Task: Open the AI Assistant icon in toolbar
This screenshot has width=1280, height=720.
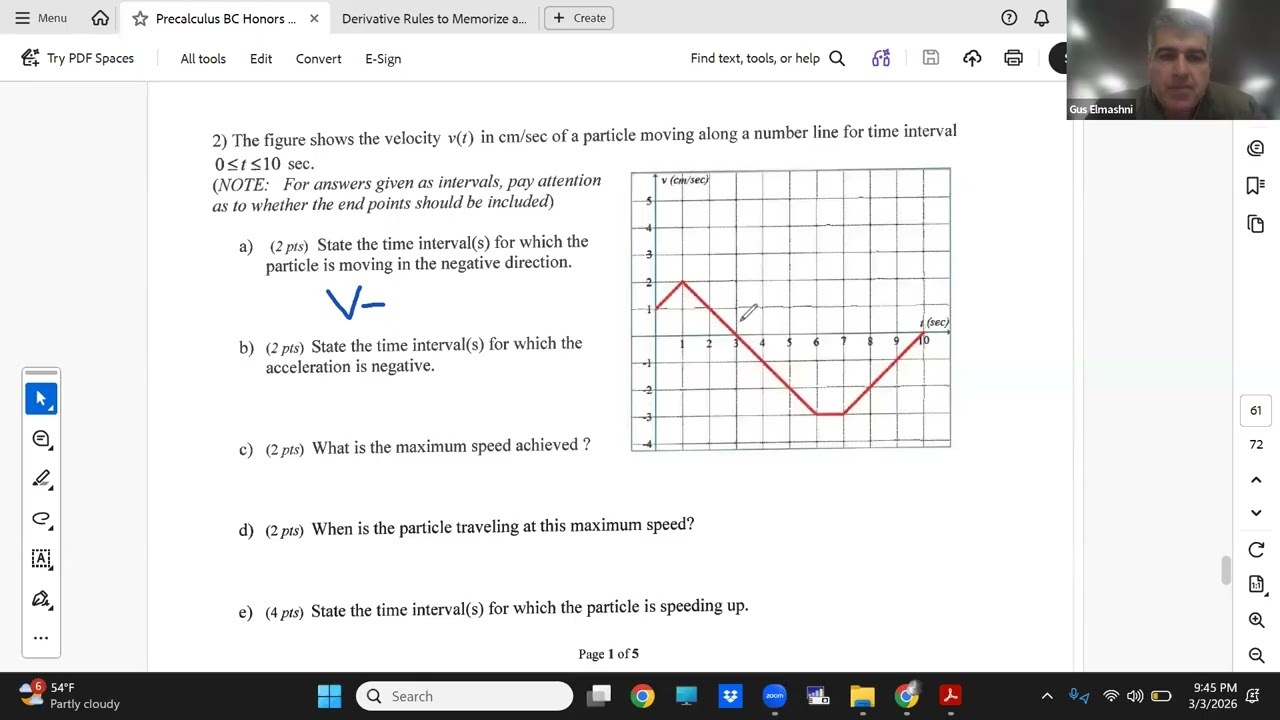Action: 881,58
